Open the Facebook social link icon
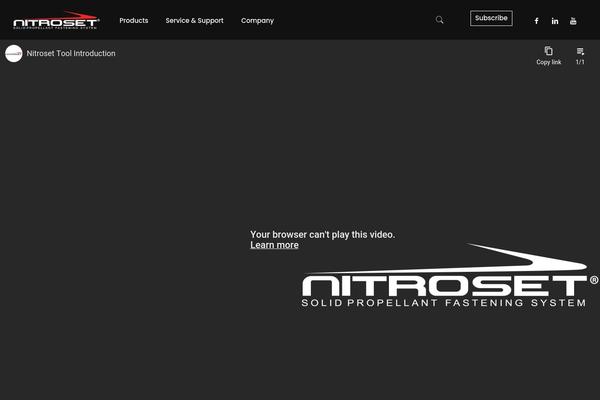Viewport: 600px width, 400px height. (x=536, y=21)
